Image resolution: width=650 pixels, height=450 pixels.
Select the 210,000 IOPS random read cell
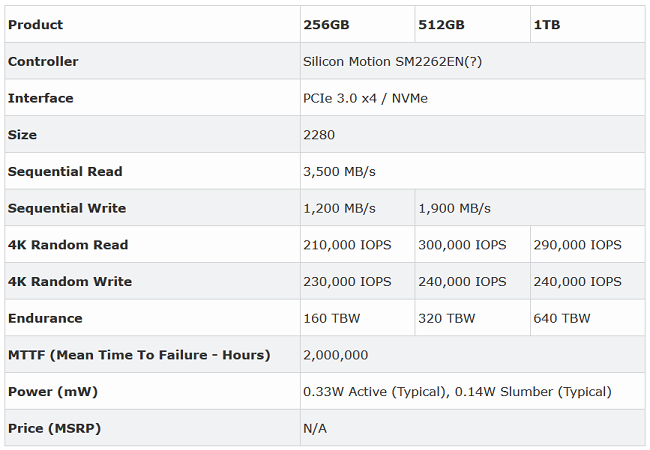347,245
